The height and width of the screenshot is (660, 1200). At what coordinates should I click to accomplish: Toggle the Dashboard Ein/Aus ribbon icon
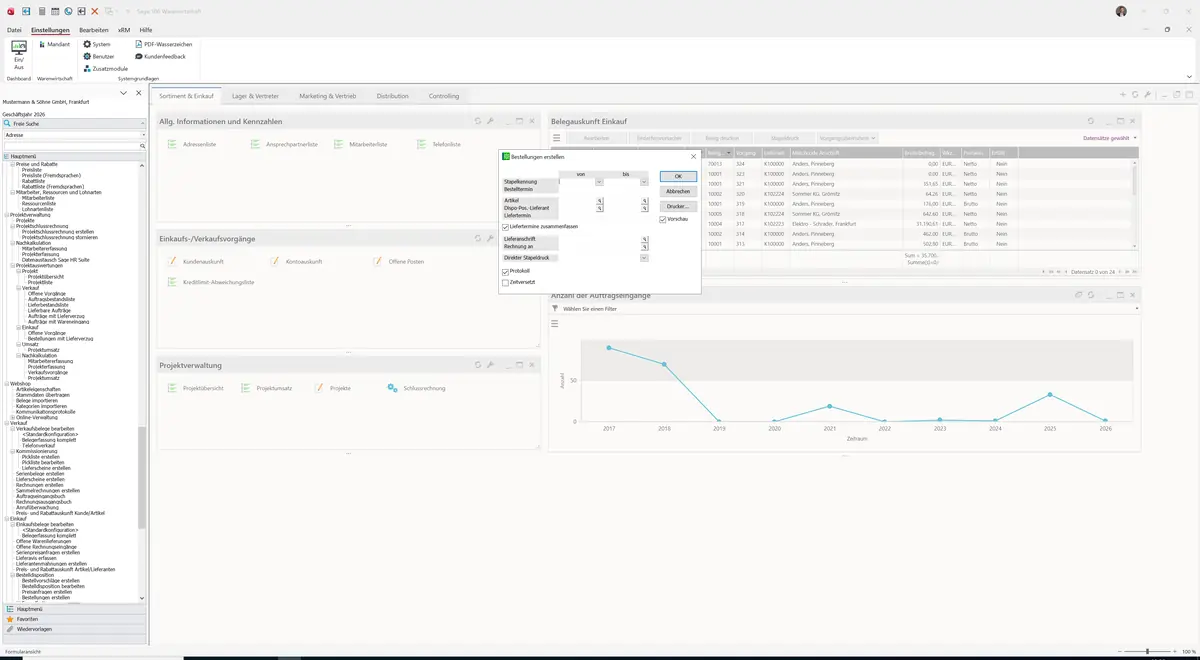coord(18,53)
